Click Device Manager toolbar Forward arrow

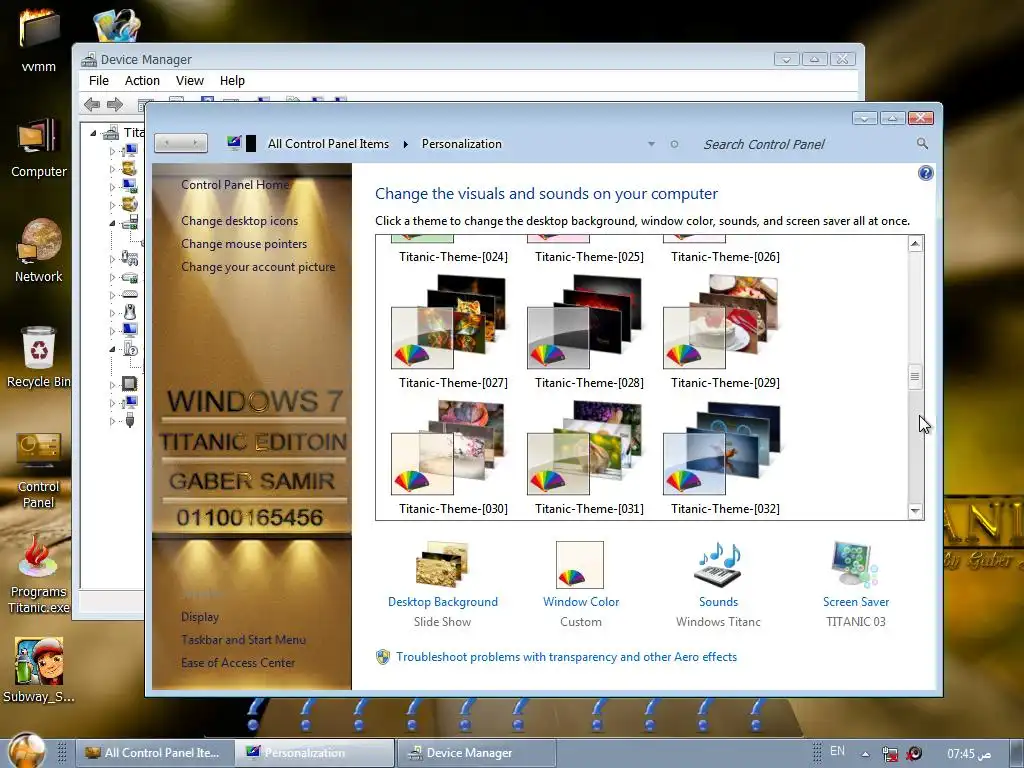pyautogui.click(x=115, y=104)
